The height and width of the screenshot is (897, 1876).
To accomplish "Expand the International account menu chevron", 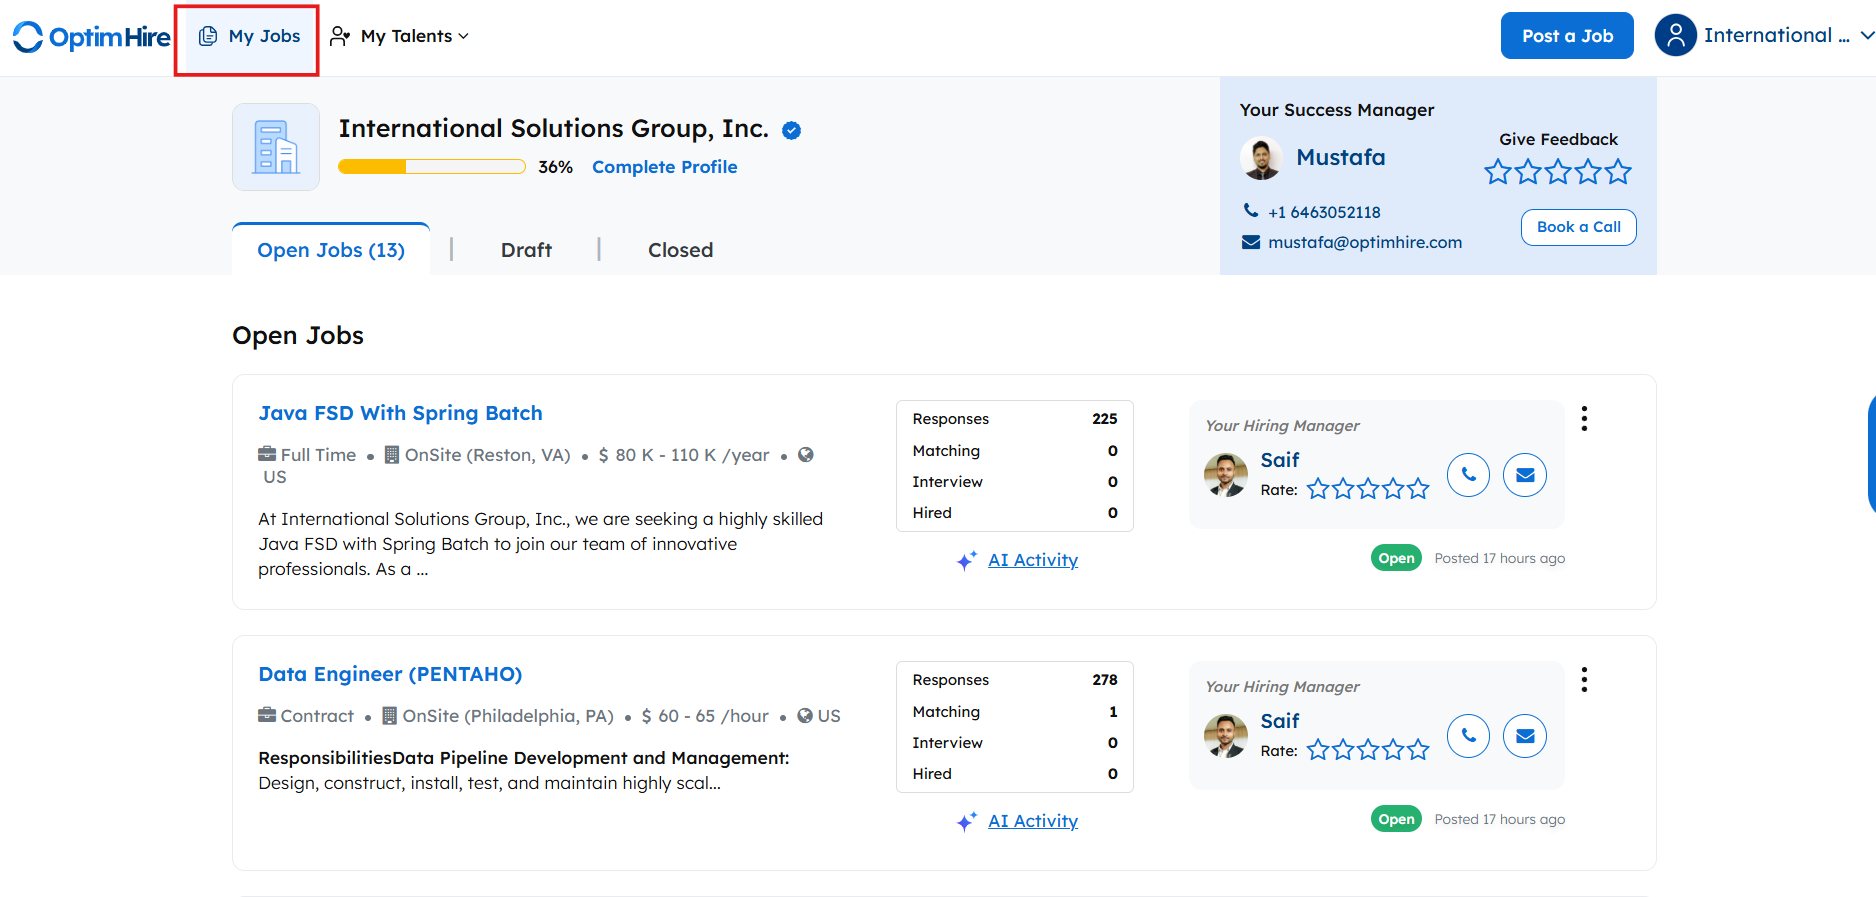I will (1866, 36).
